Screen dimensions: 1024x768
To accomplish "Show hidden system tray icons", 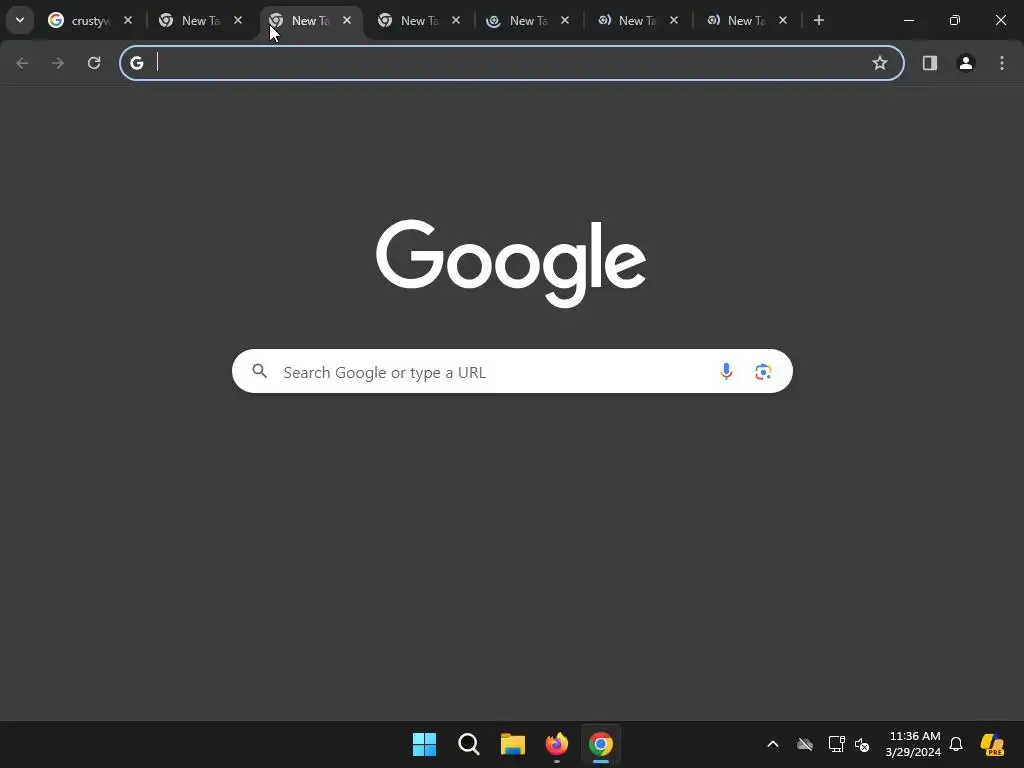I will pos(773,744).
